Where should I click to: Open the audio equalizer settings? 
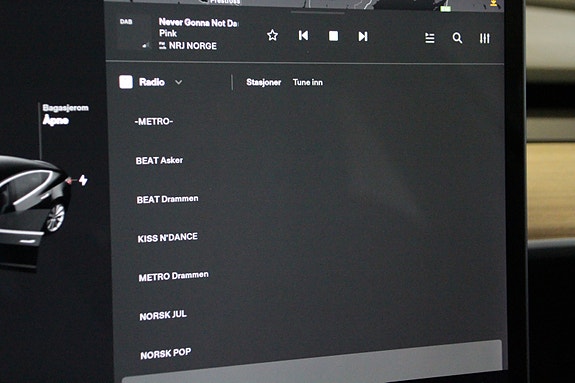484,38
